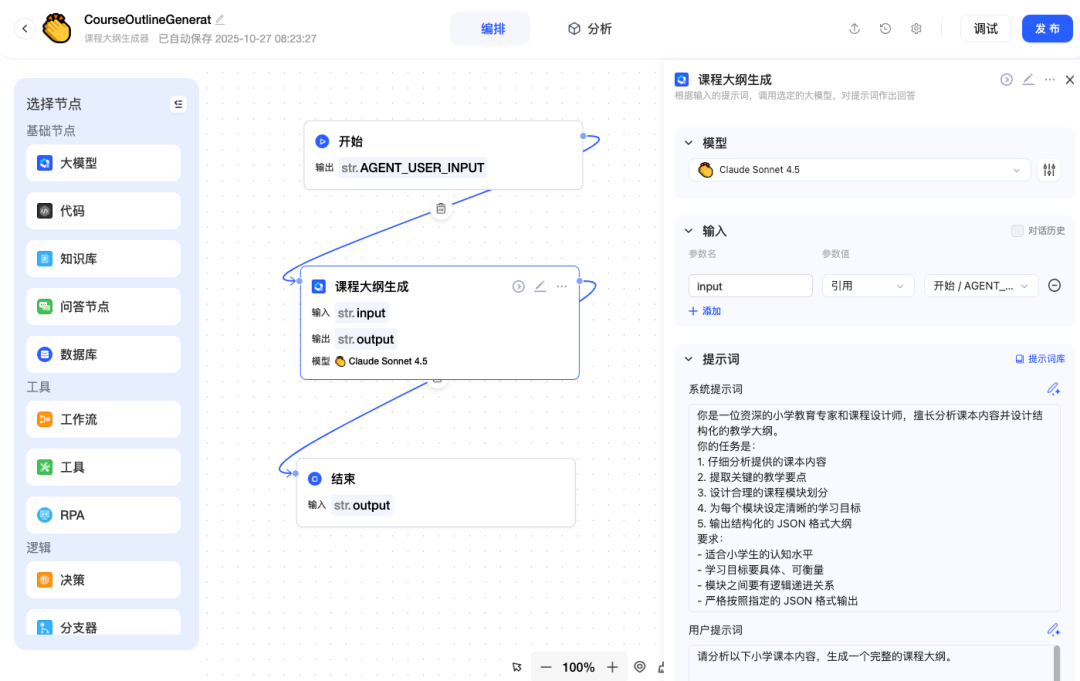Switch to the 编排 tab

tap(492, 29)
